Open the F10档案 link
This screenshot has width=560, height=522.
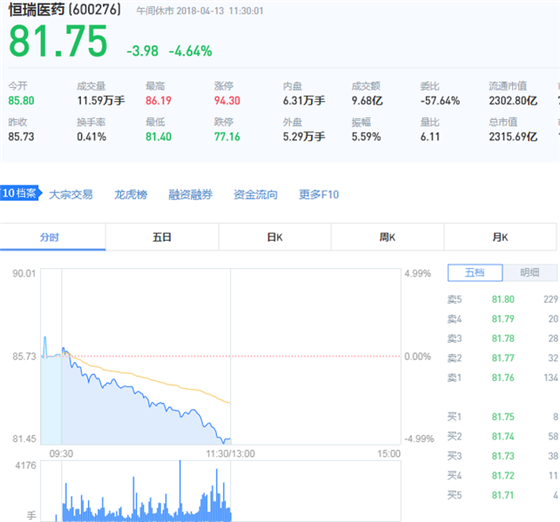(20, 193)
